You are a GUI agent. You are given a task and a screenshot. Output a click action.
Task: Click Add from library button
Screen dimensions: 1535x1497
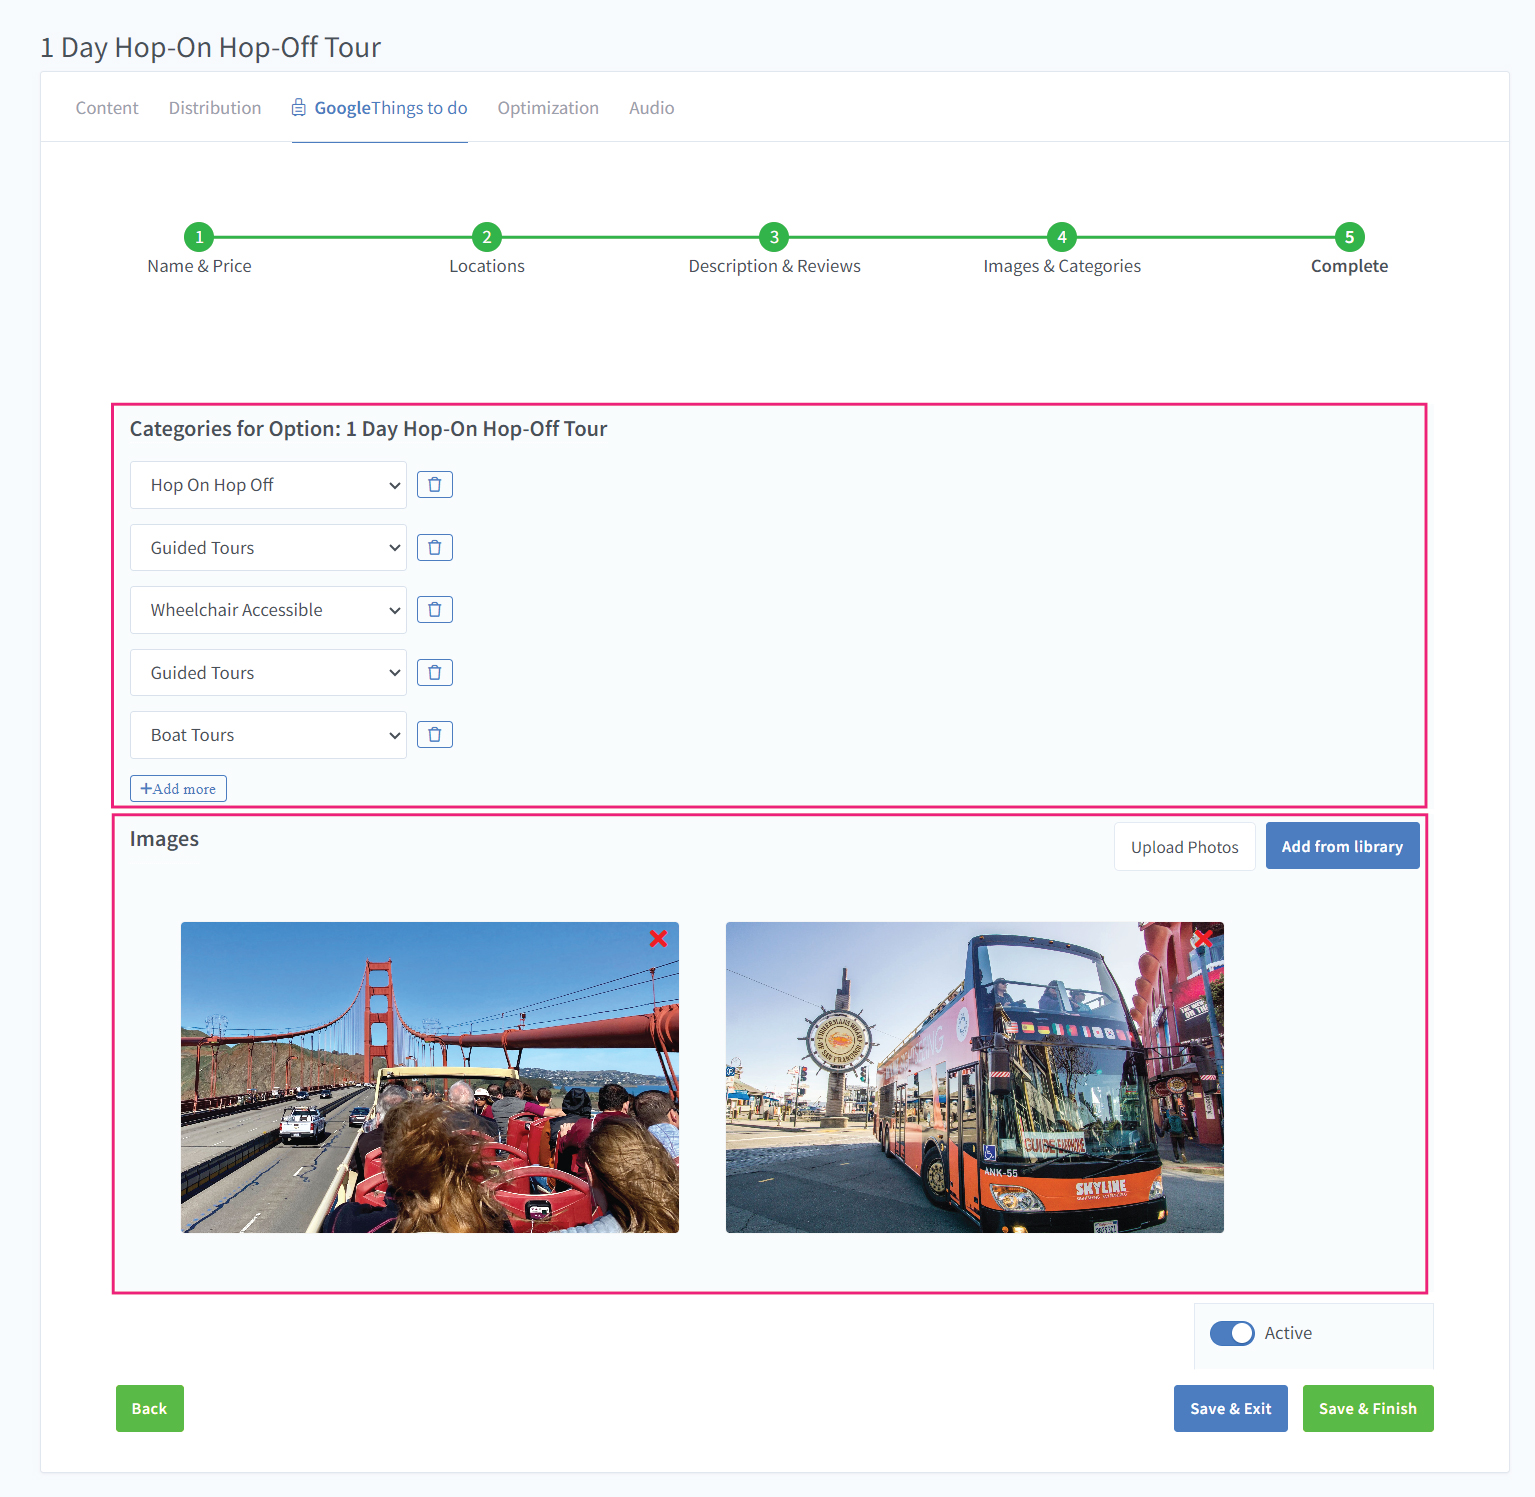pos(1342,846)
